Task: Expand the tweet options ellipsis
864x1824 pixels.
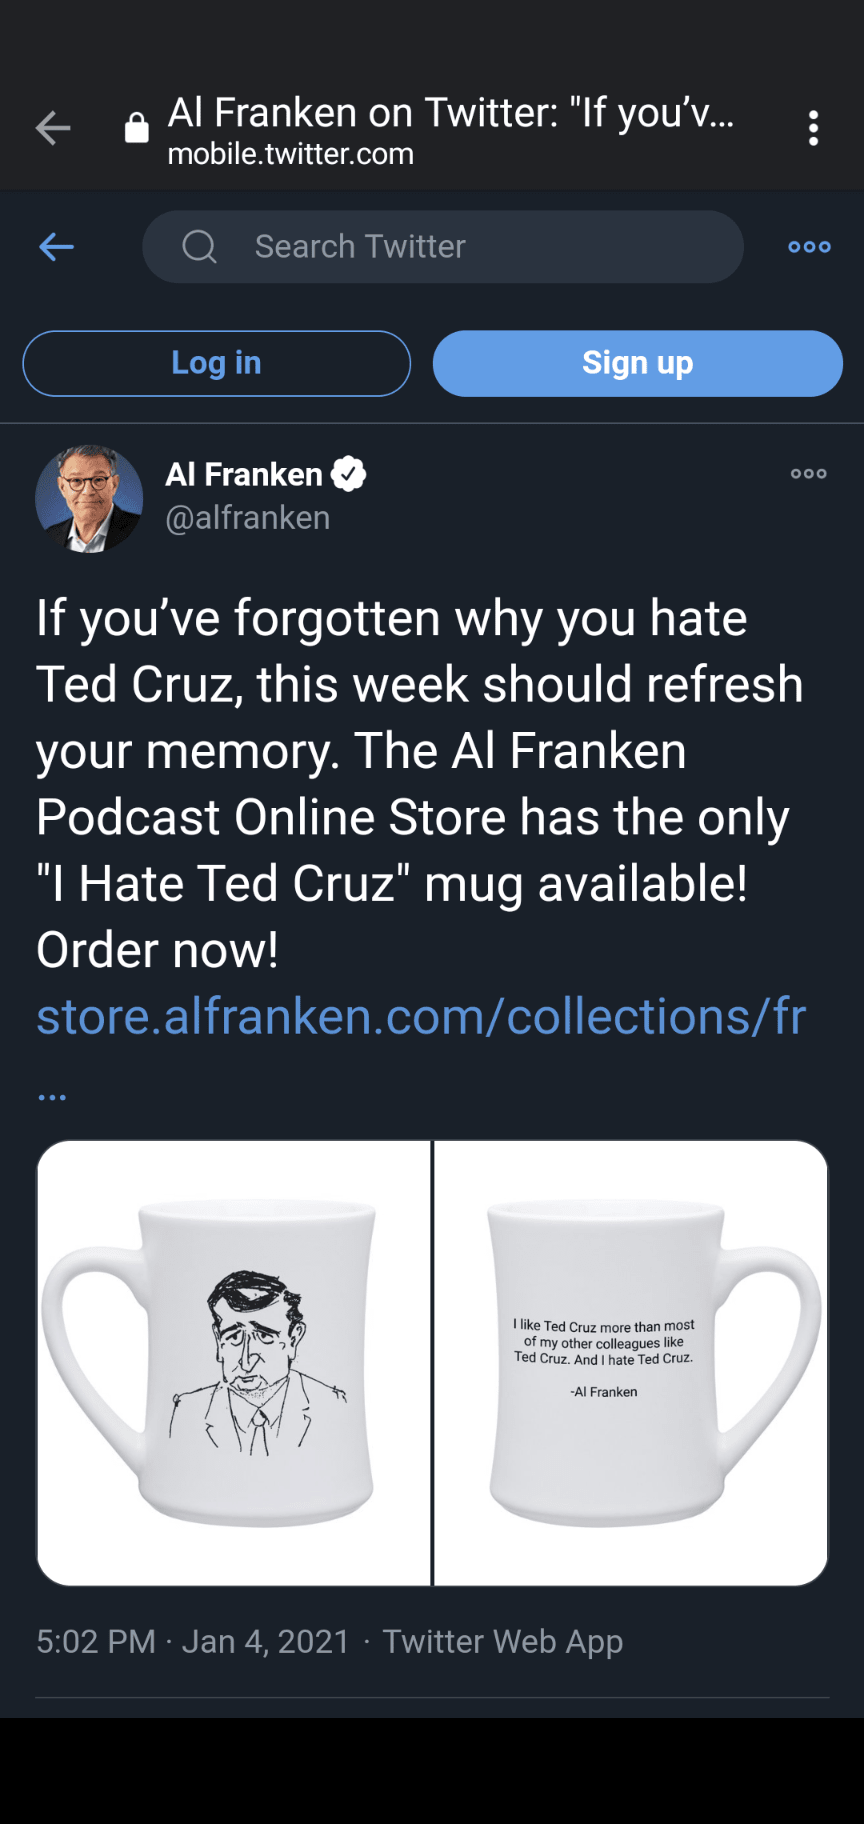Action: click(x=808, y=474)
